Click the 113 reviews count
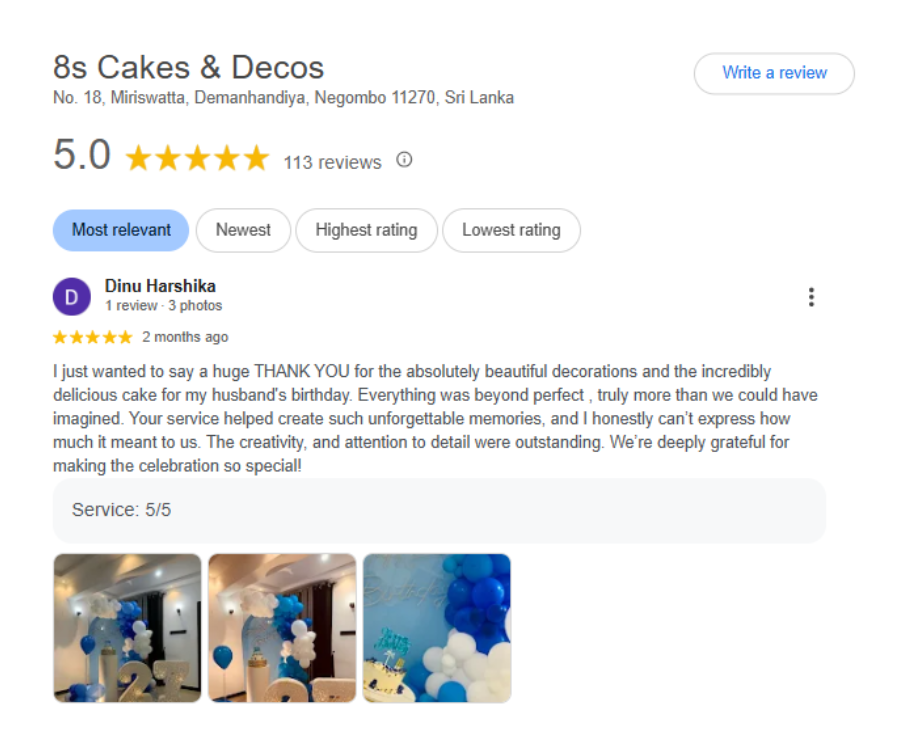900x750 pixels. 332,162
